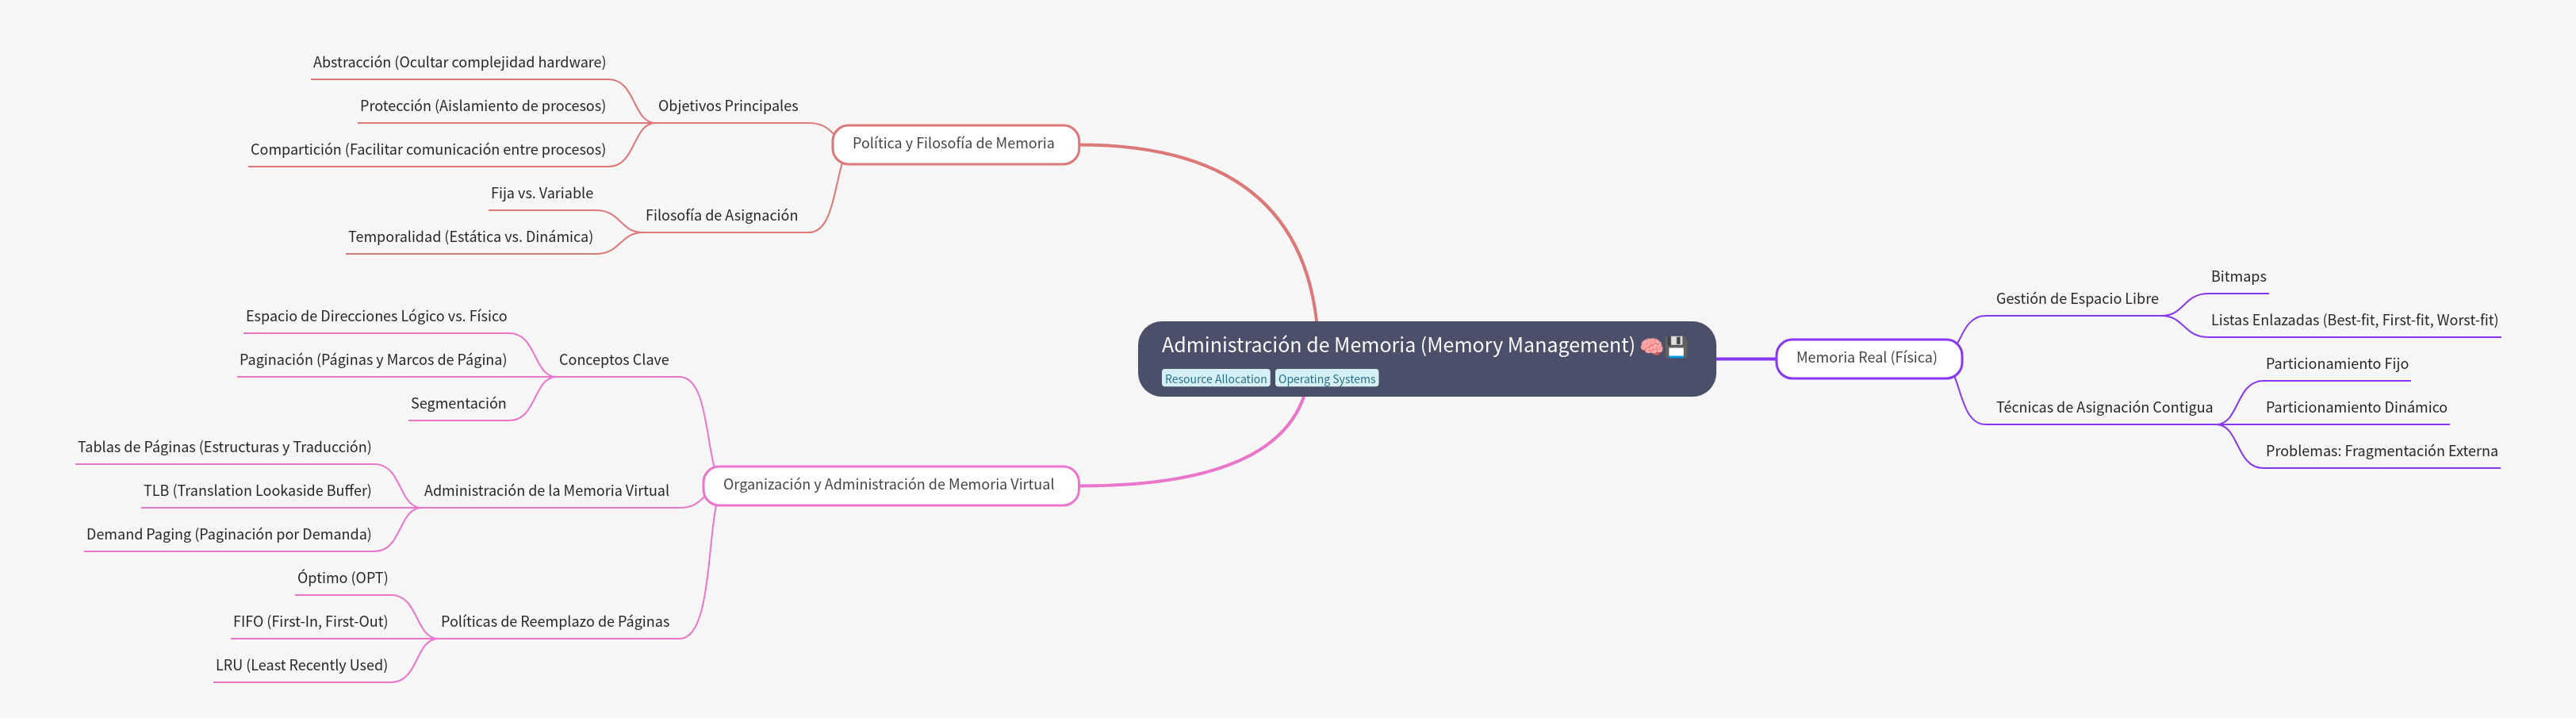Collapse the 'Políticas de Reemplazo de Páginas' branch
The image size is (2576, 718).
click(x=556, y=620)
